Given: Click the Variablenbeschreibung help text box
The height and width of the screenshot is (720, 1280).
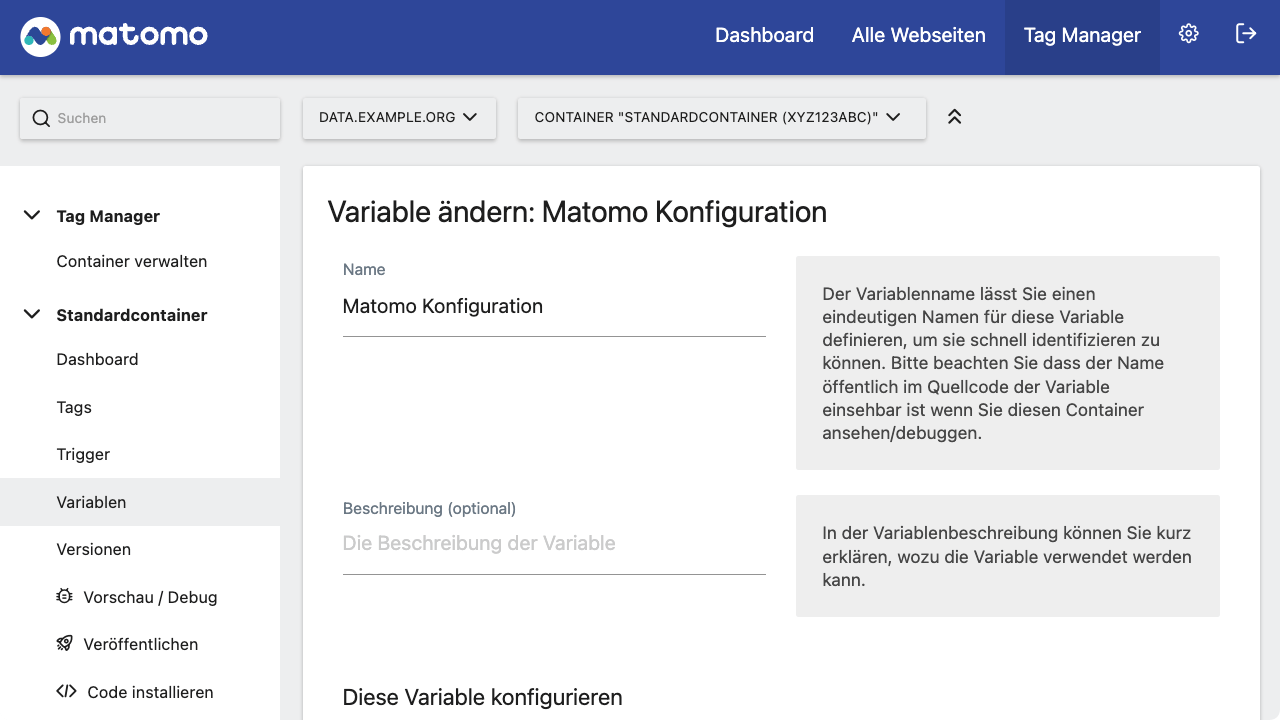Looking at the screenshot, I should point(1008,556).
